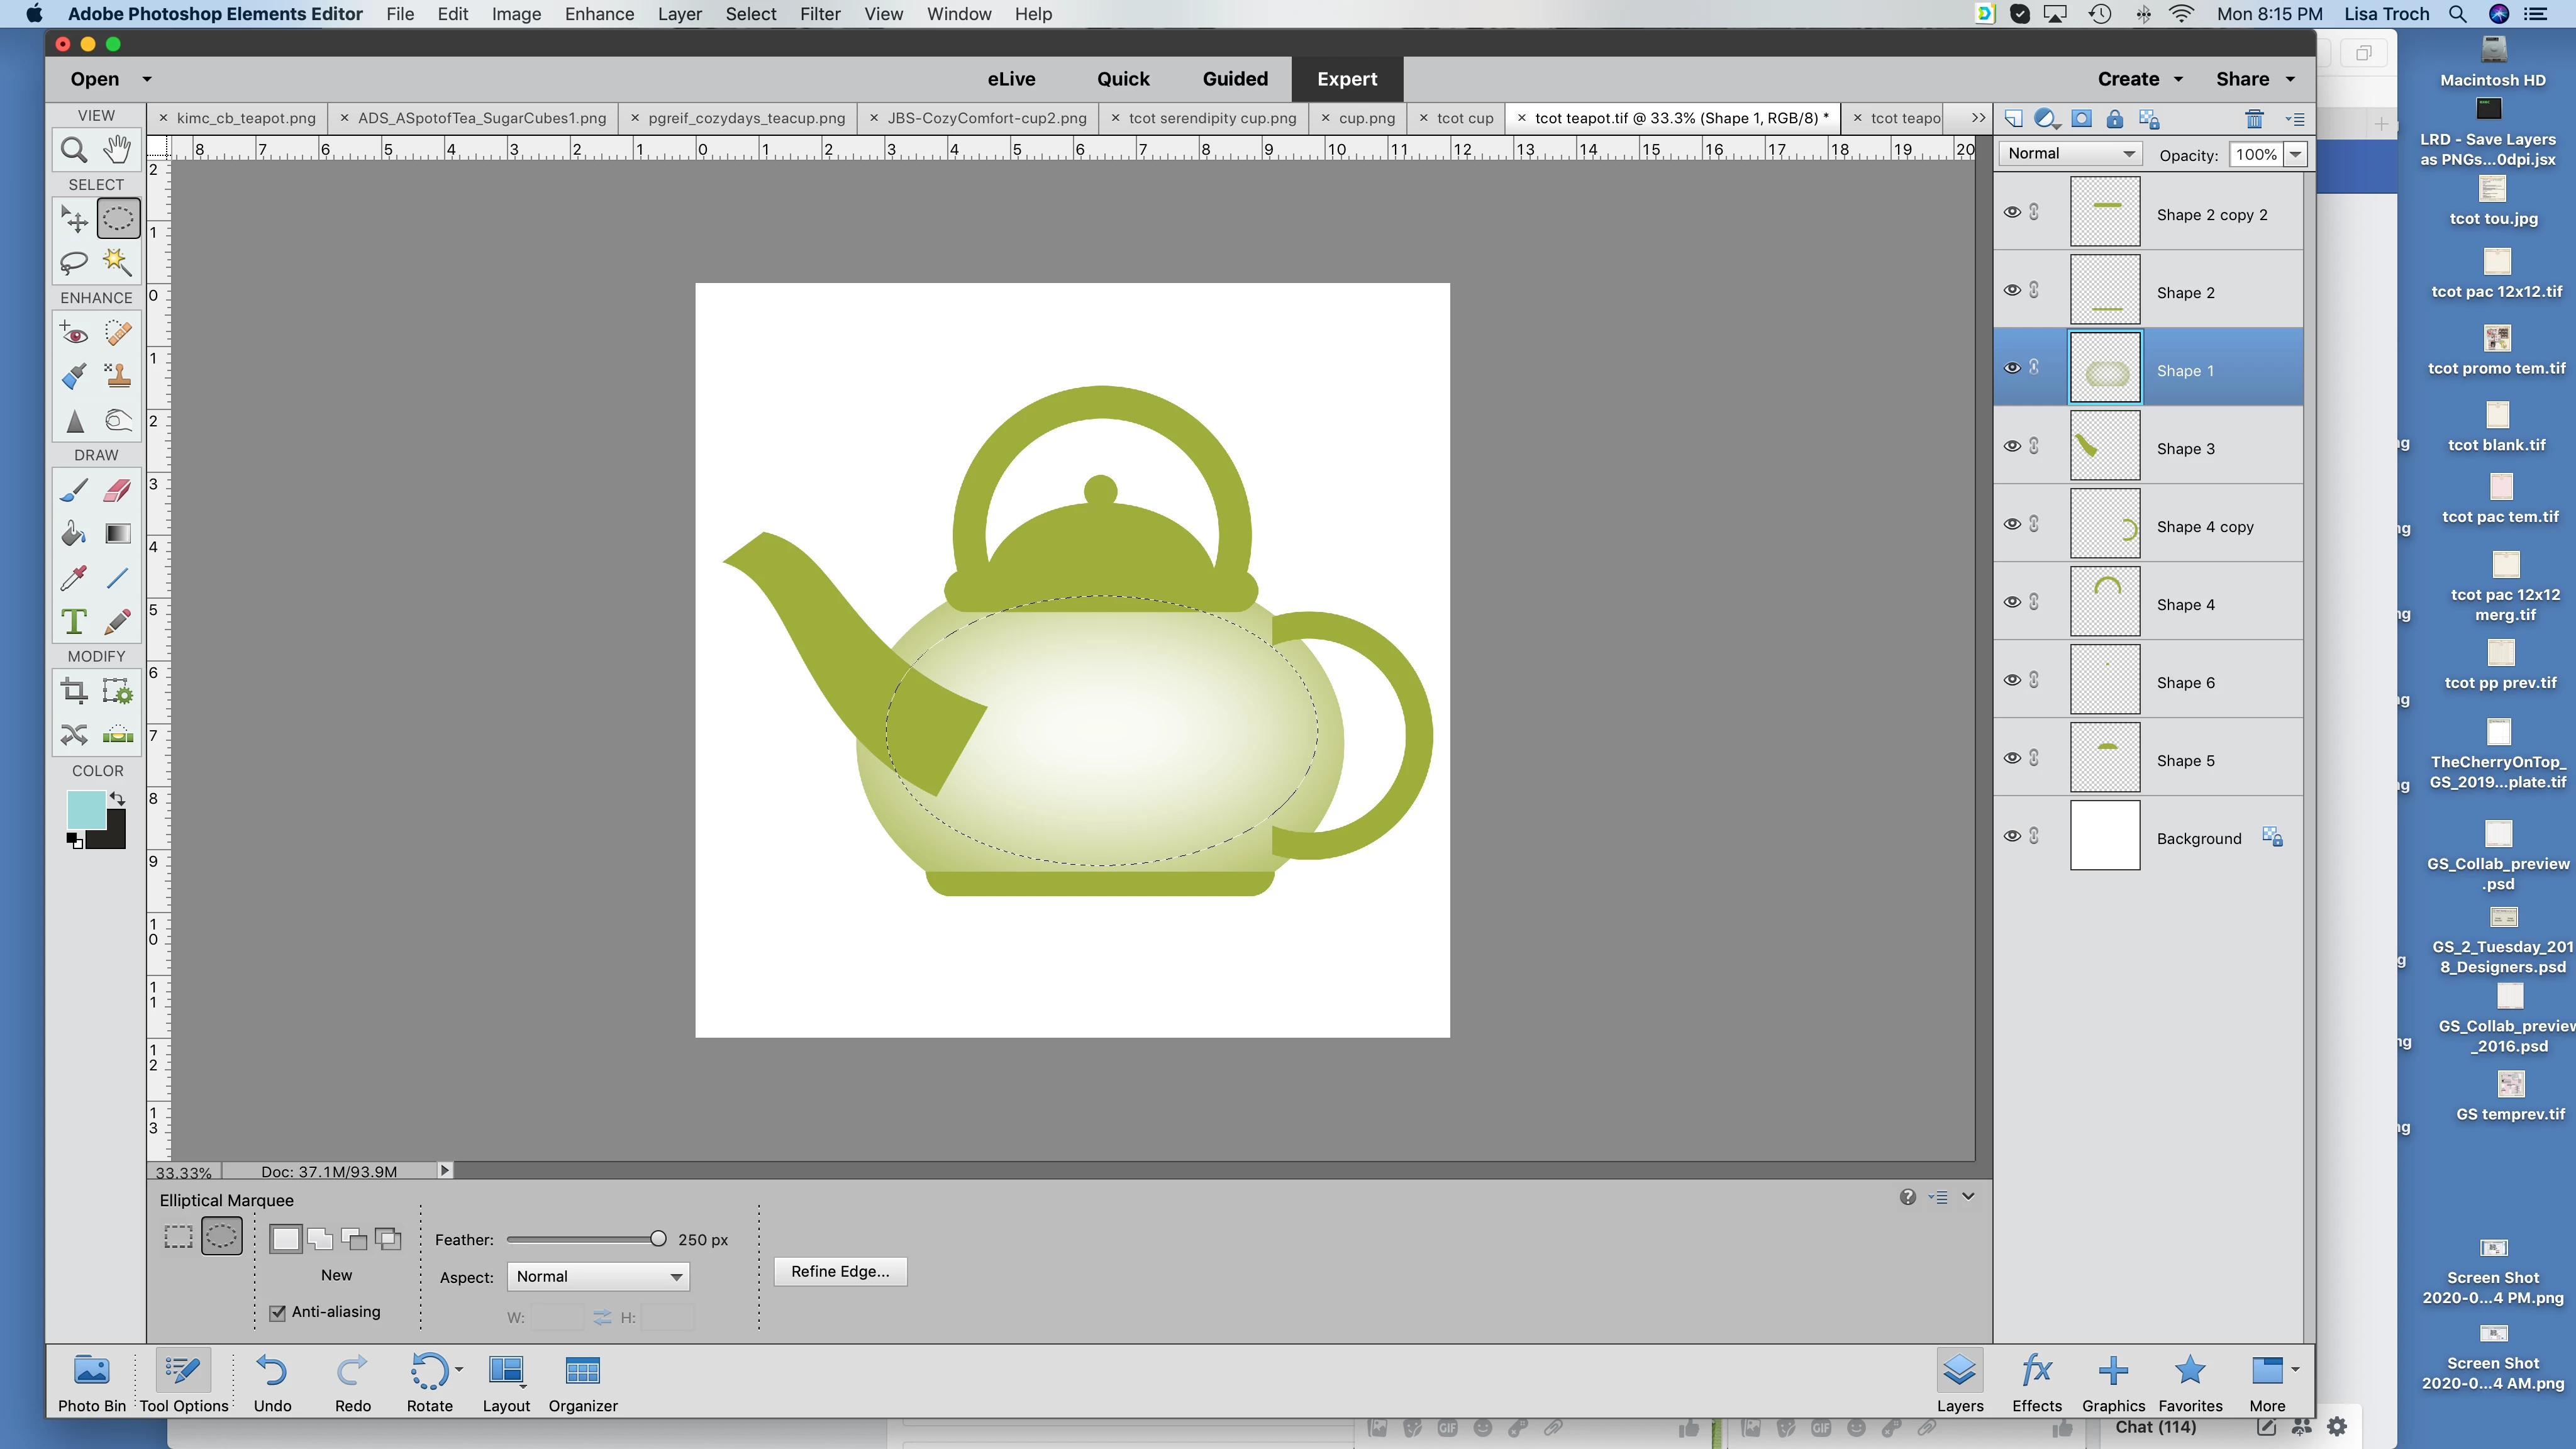Pick the Eraser tool
Screen dimensions: 2576x1449
point(117,490)
